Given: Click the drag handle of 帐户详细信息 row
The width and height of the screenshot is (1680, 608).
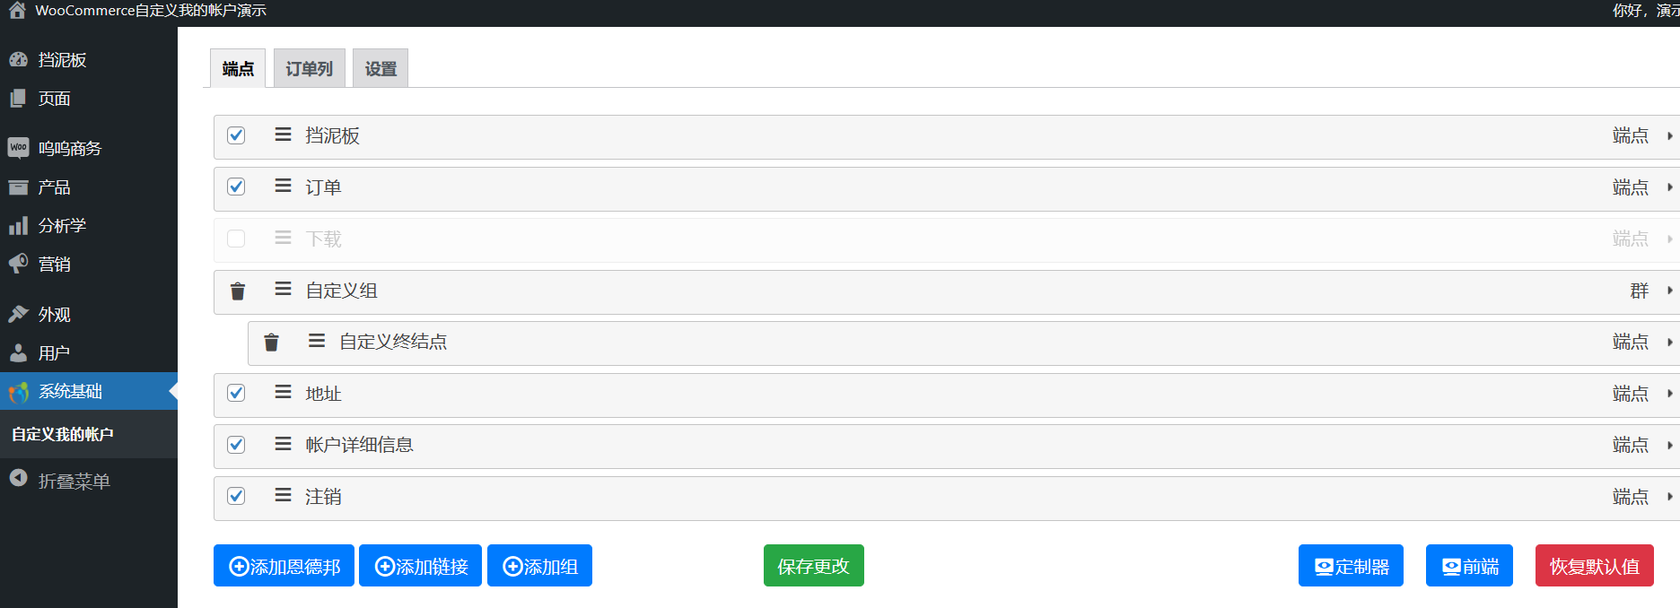Looking at the screenshot, I should click(x=283, y=444).
